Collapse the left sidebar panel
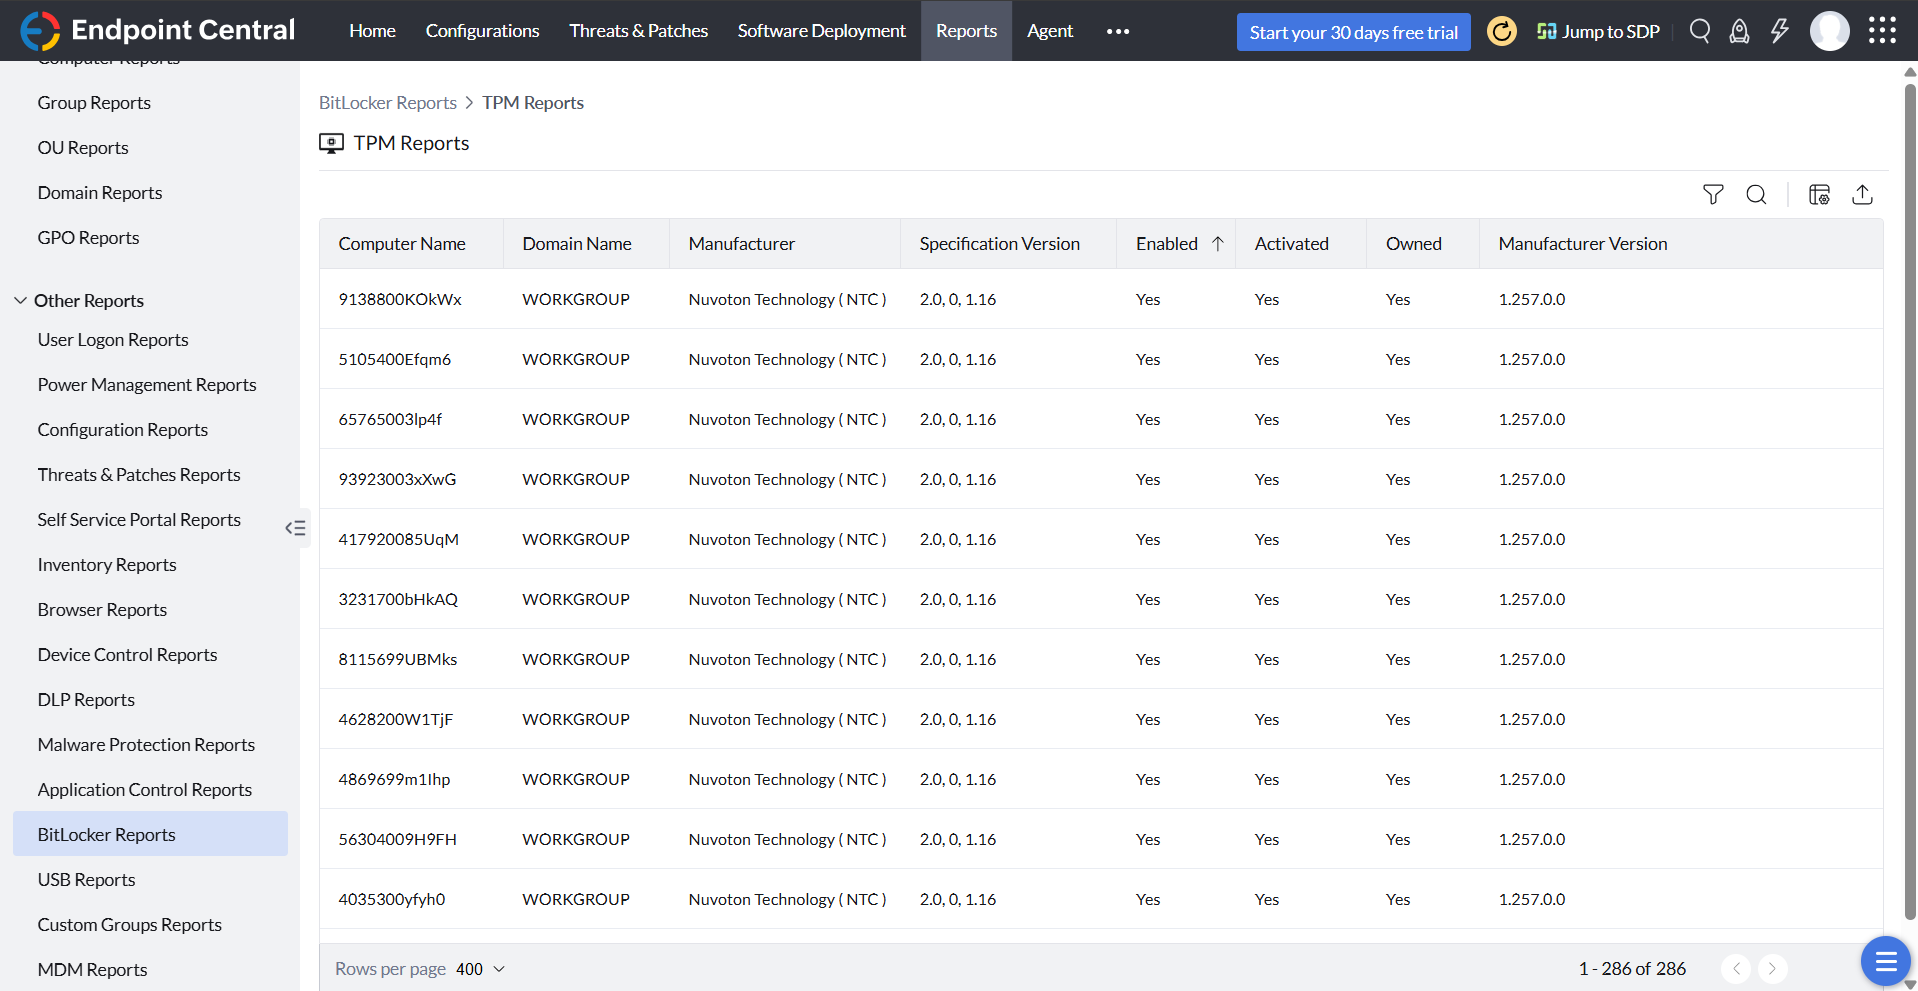This screenshot has width=1918, height=991. click(296, 528)
